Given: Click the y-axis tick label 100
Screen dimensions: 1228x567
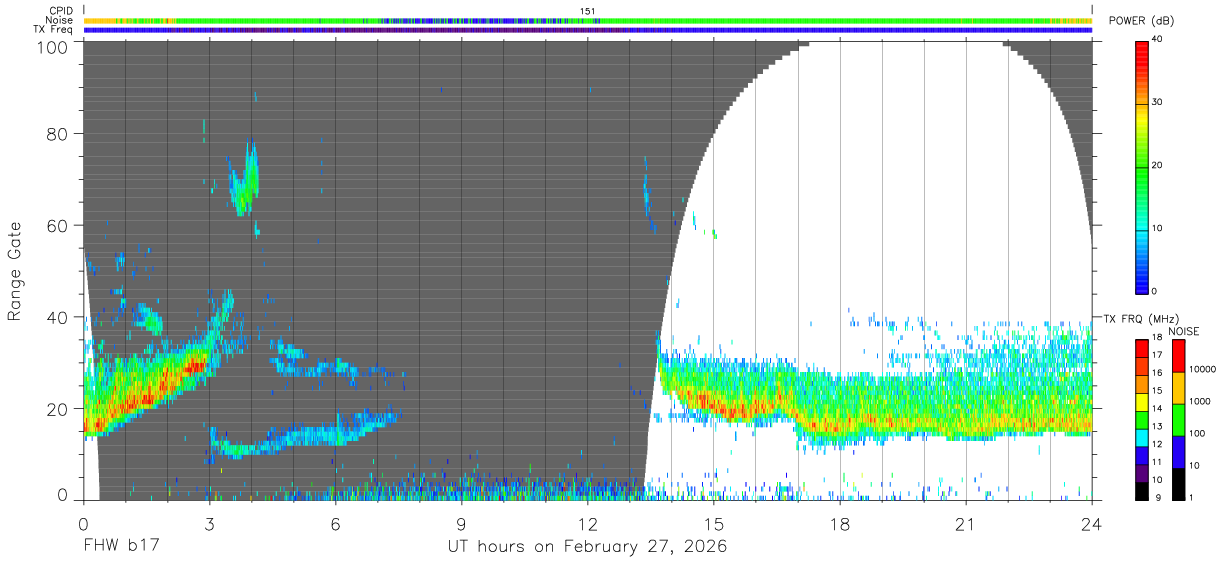Looking at the screenshot, I should pos(53,46).
